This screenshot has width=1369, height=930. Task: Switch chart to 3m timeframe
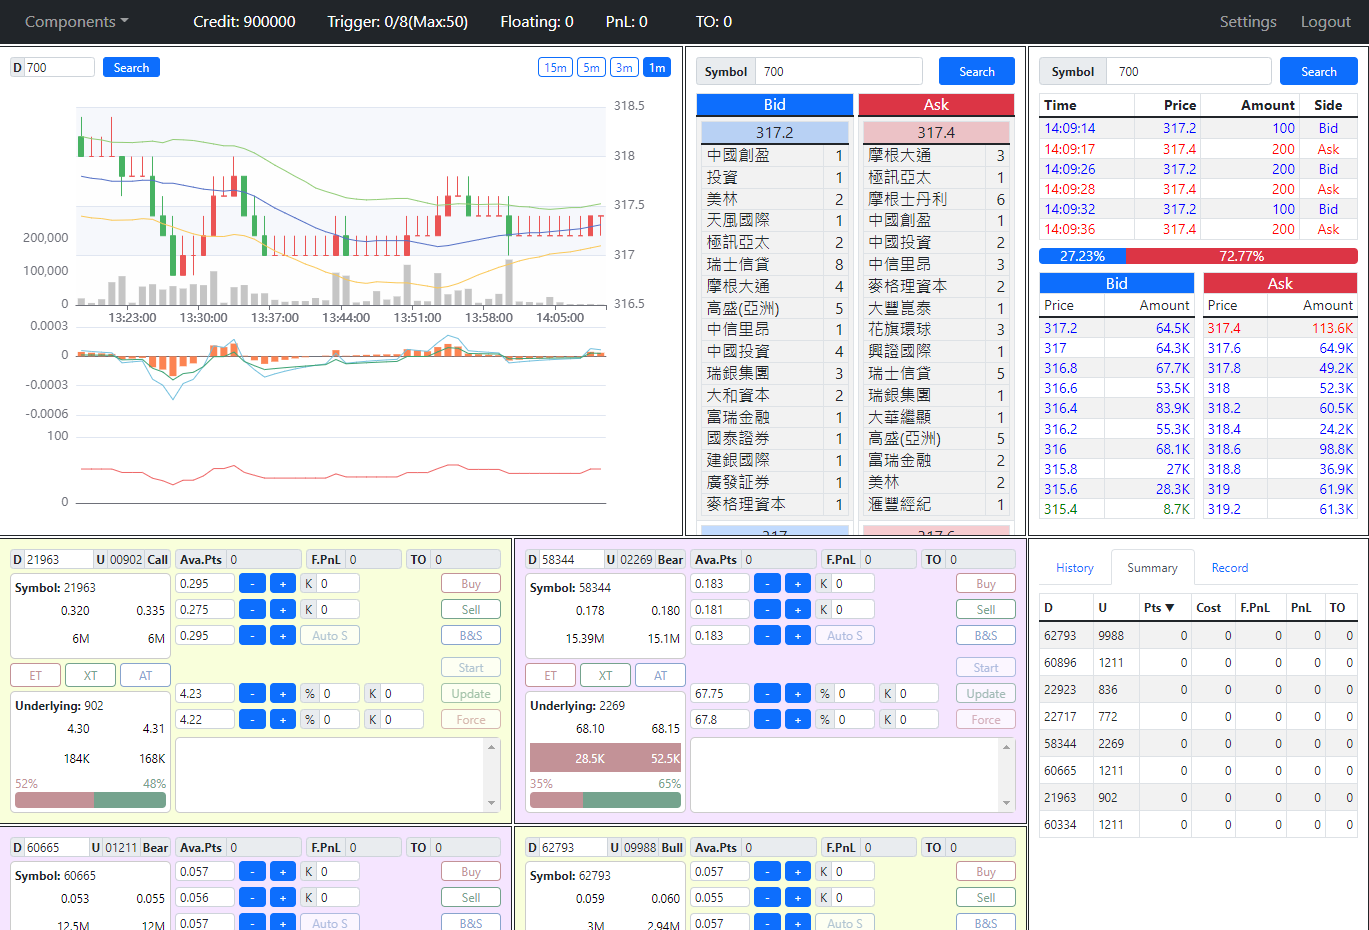(624, 68)
